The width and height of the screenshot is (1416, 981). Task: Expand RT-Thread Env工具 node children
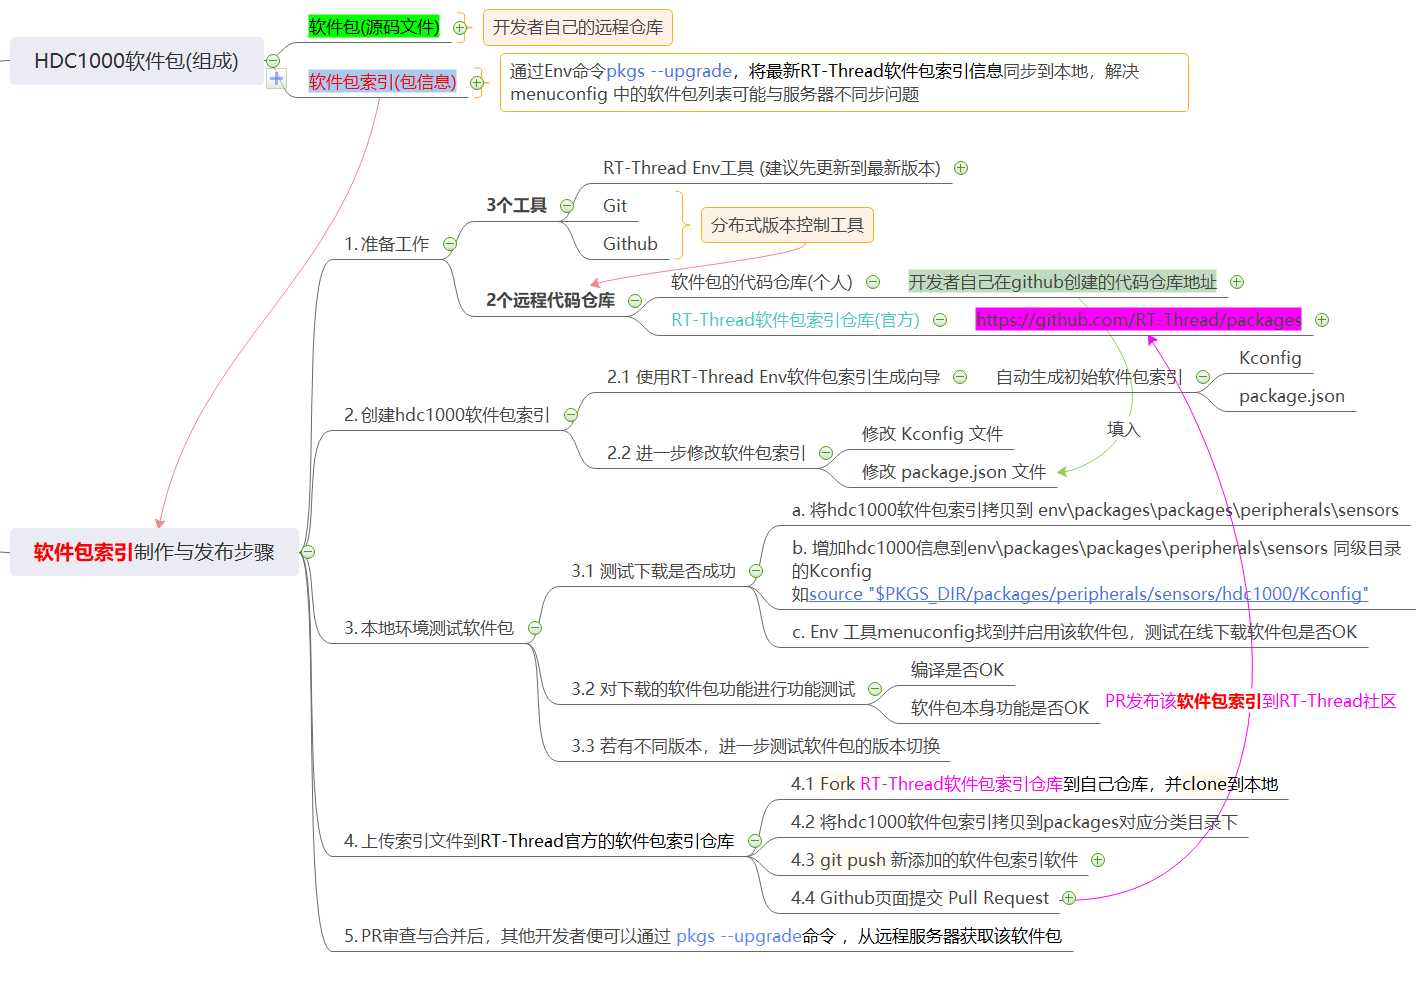coord(961,168)
